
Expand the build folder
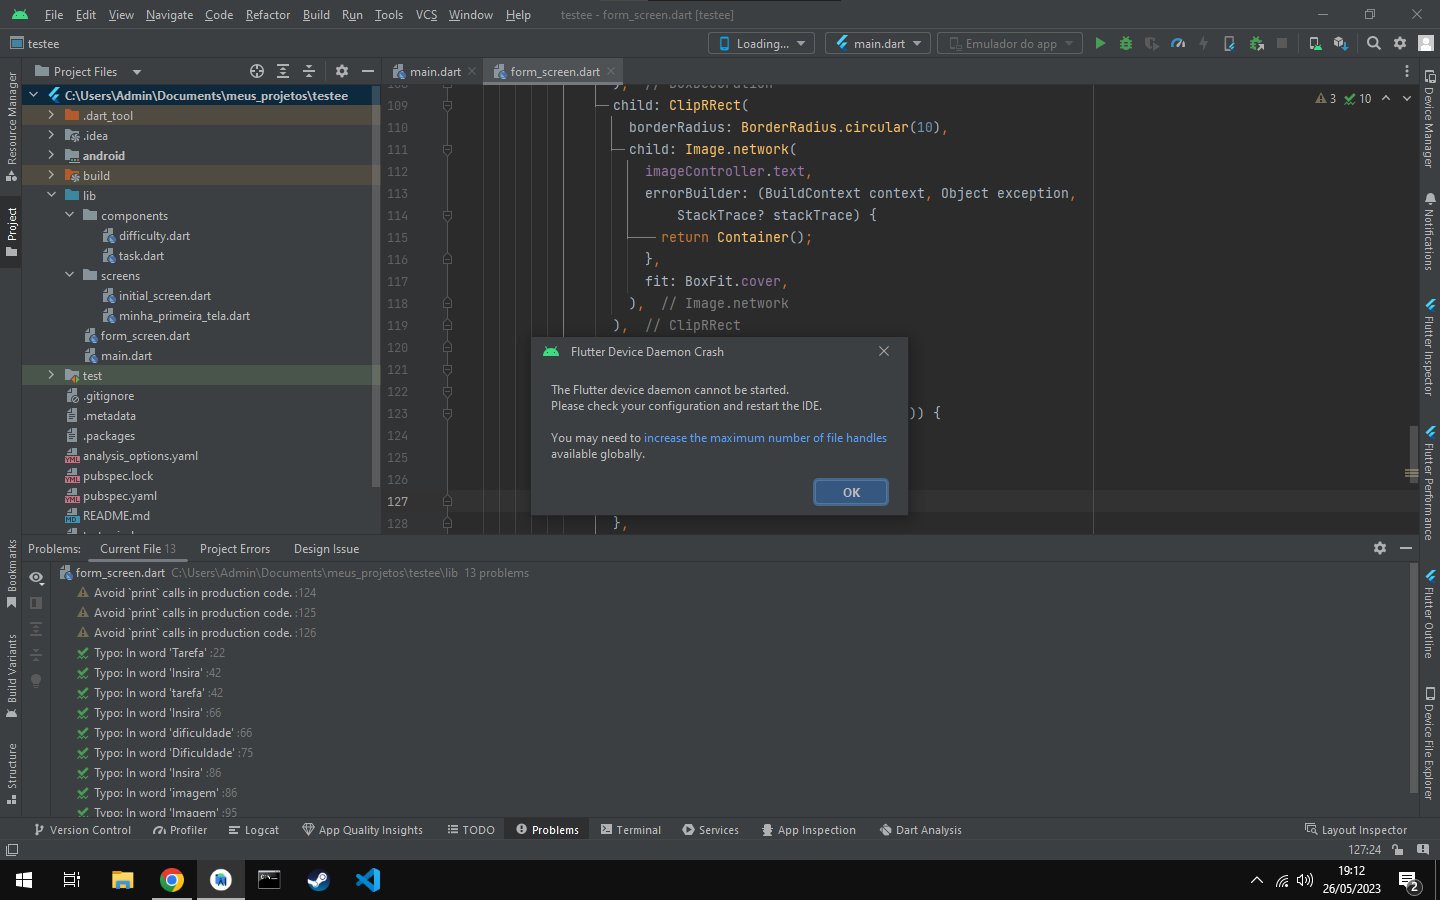point(51,175)
